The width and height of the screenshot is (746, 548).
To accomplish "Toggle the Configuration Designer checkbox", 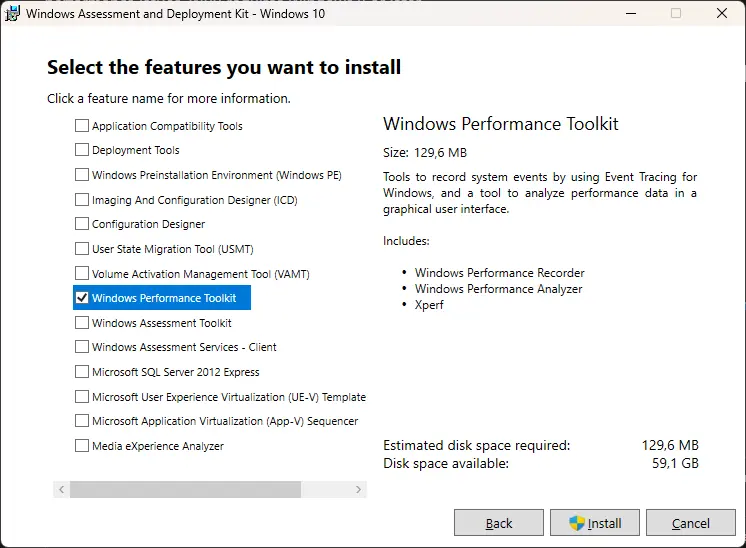I will (x=82, y=224).
